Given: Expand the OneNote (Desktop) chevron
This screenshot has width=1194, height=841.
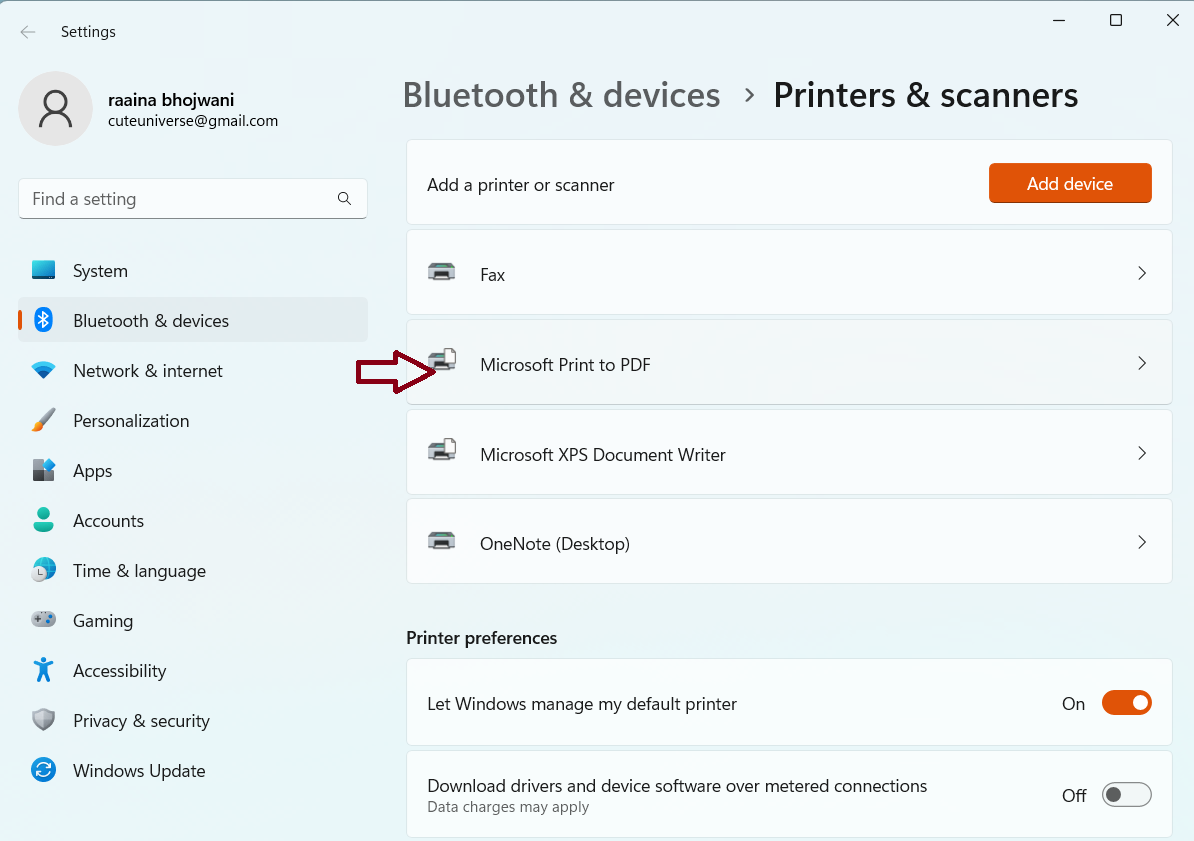Looking at the screenshot, I should tap(1141, 542).
